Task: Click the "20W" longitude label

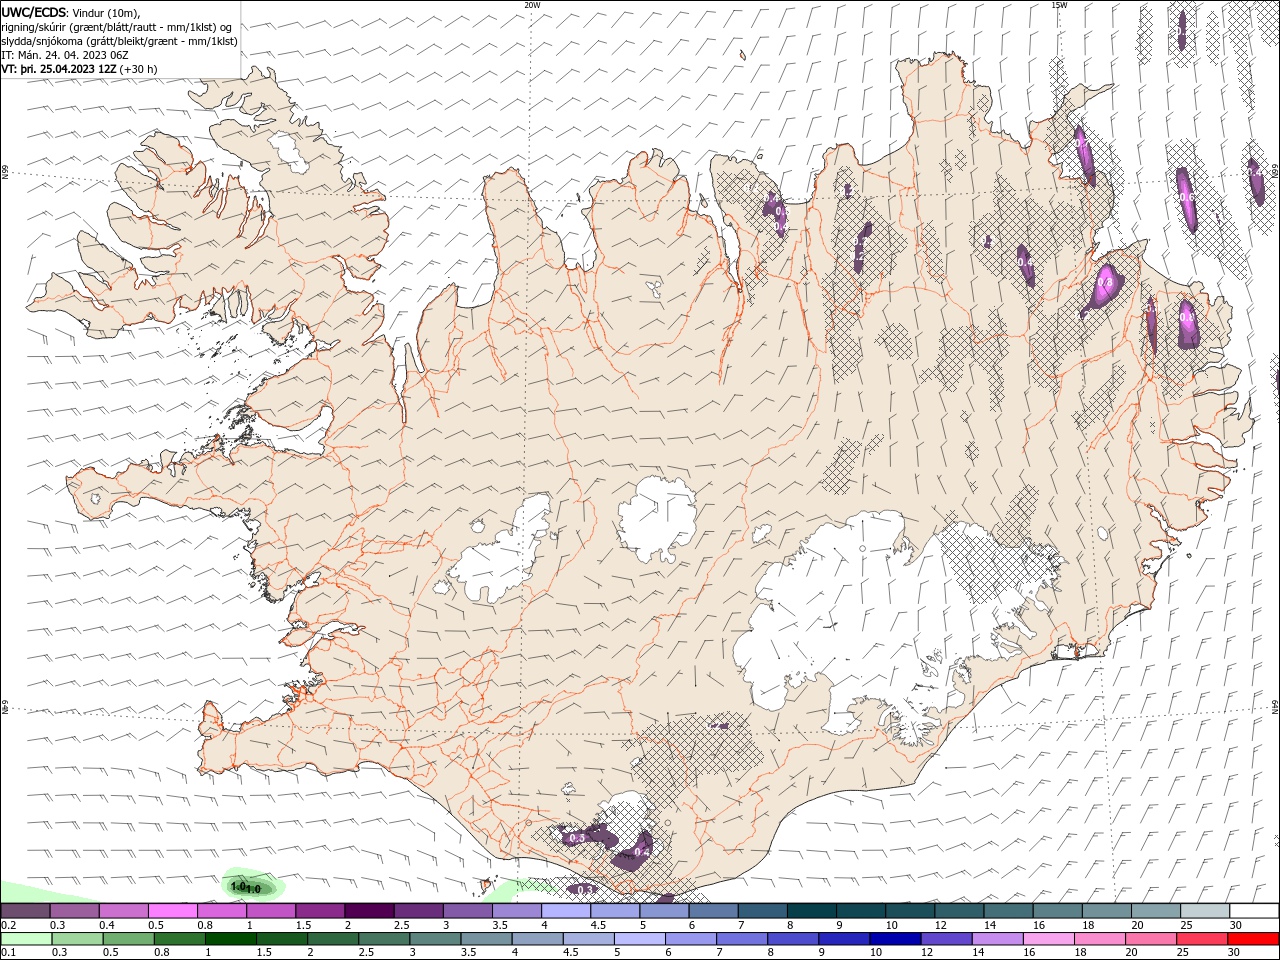Action: tap(532, 5)
